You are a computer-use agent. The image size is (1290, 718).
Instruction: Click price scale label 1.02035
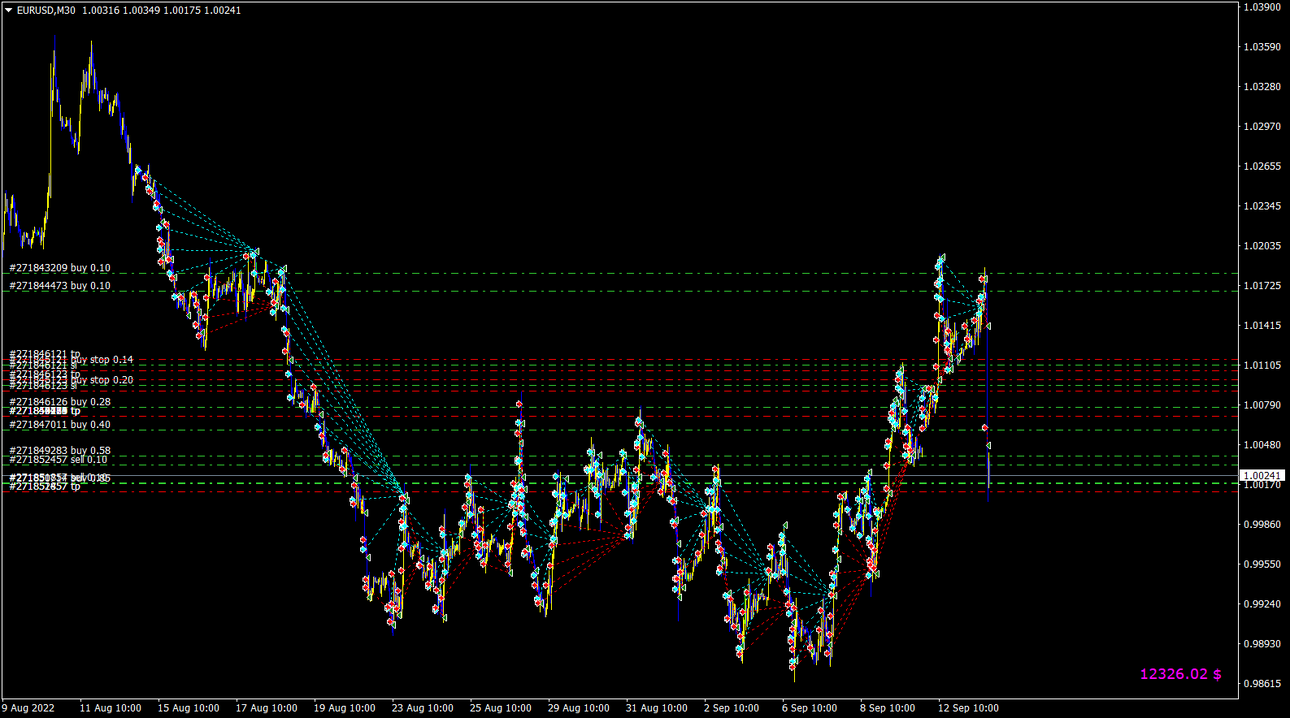click(x=1260, y=246)
